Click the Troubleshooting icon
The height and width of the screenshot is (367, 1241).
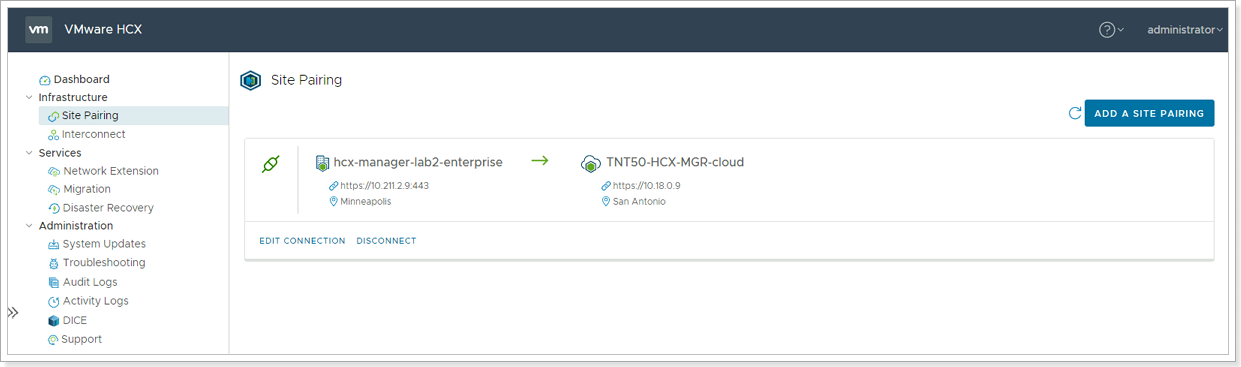54,263
